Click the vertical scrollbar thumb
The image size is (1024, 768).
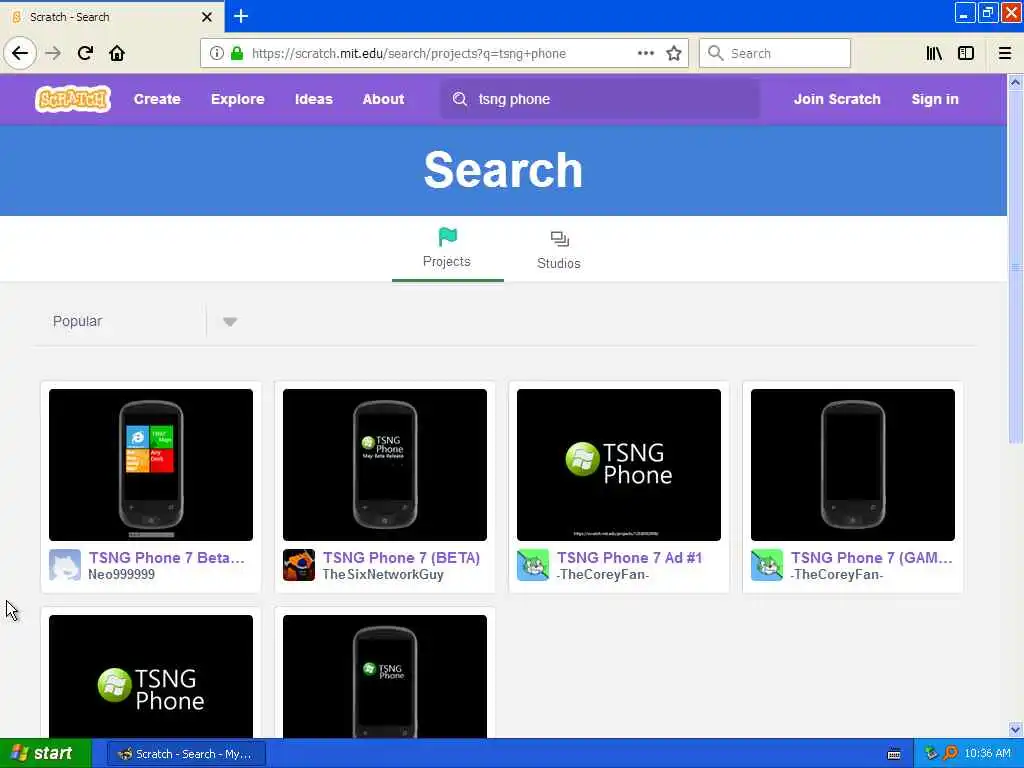pos(1015,267)
